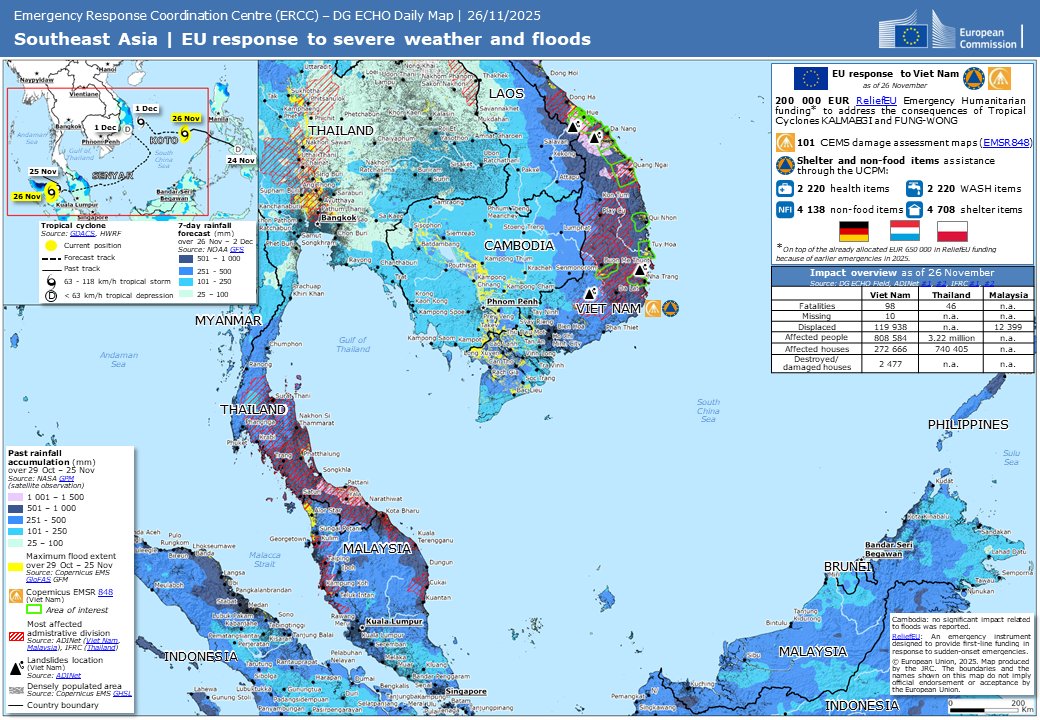Click the Singapore label on the main map
Screen dimensions: 1040x720
pyautogui.click(x=466, y=691)
